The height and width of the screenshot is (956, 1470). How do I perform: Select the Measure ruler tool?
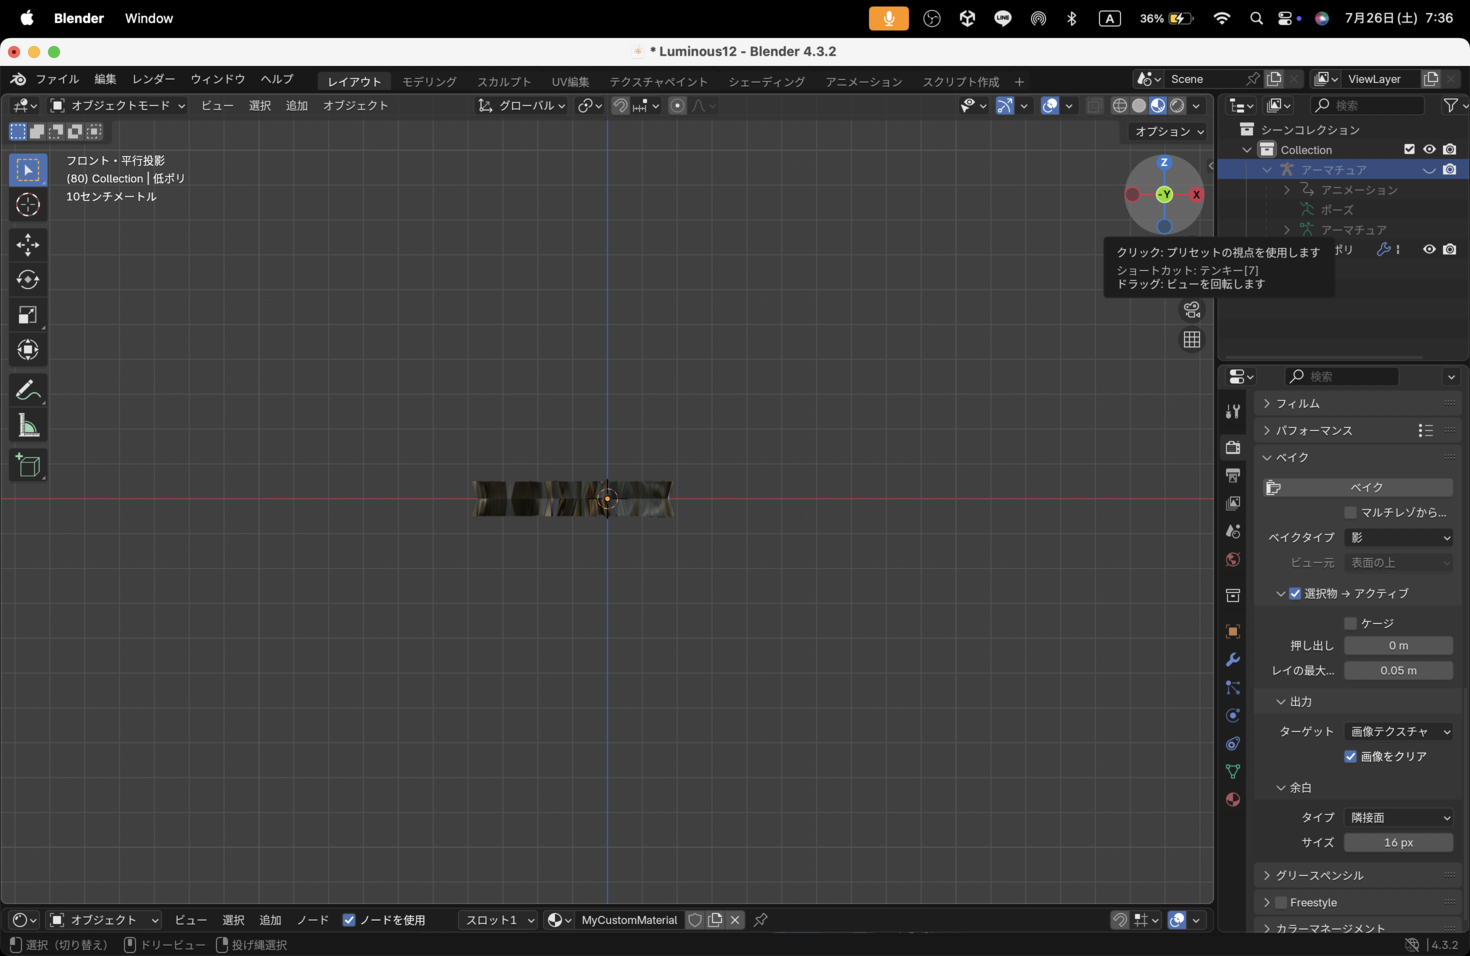[x=28, y=426]
